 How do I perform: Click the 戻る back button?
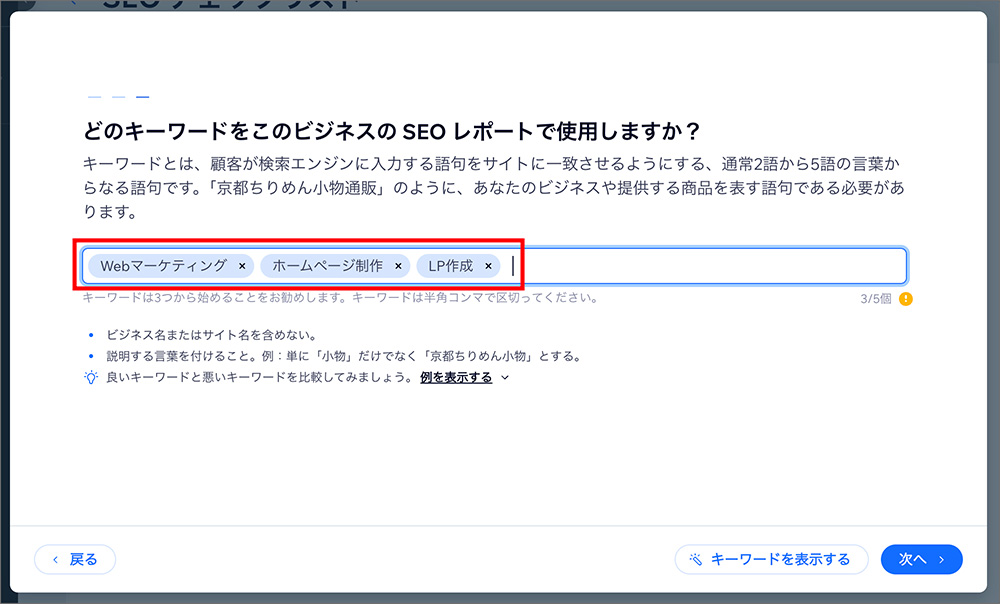click(75, 559)
